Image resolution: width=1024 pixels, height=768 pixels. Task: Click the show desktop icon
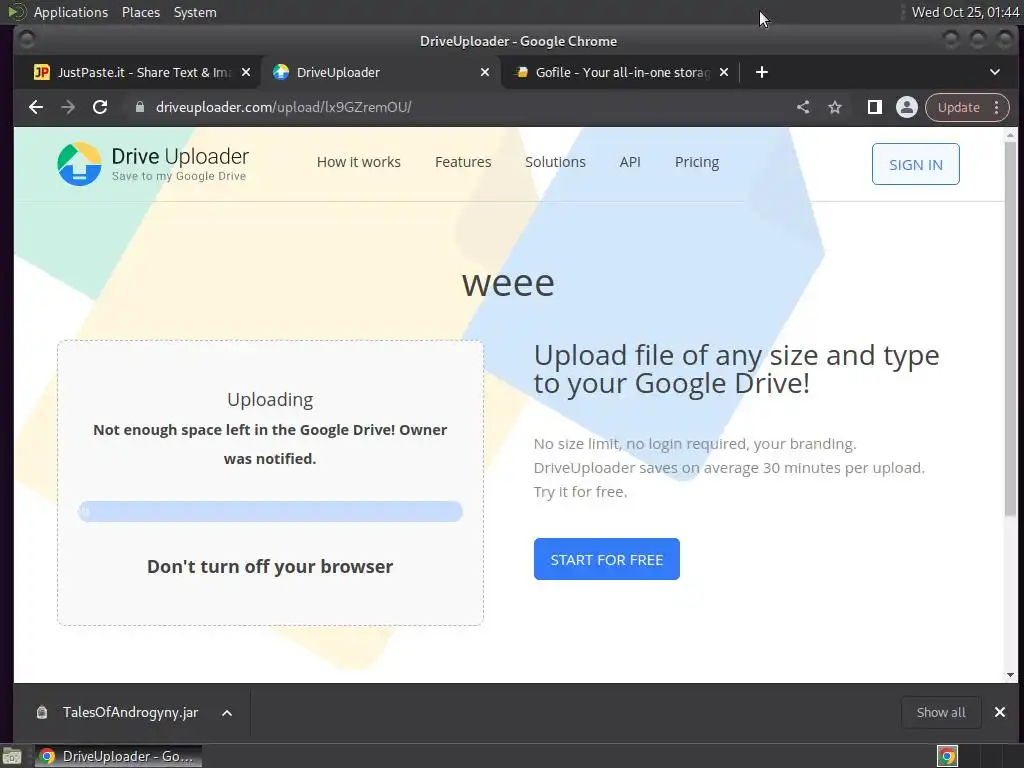pyautogui.click(x=12, y=757)
